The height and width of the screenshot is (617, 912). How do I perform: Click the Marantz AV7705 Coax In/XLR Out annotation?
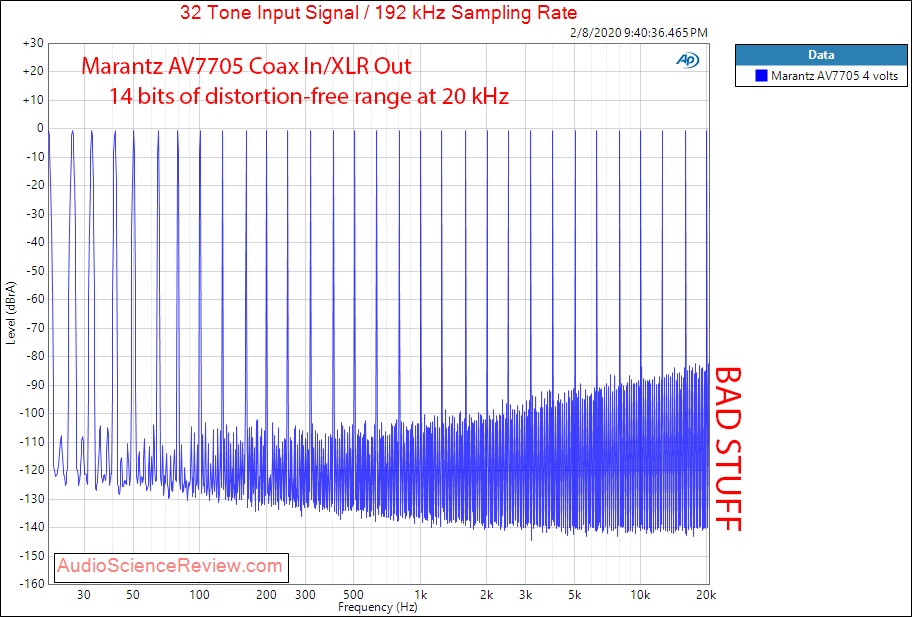click(x=246, y=66)
